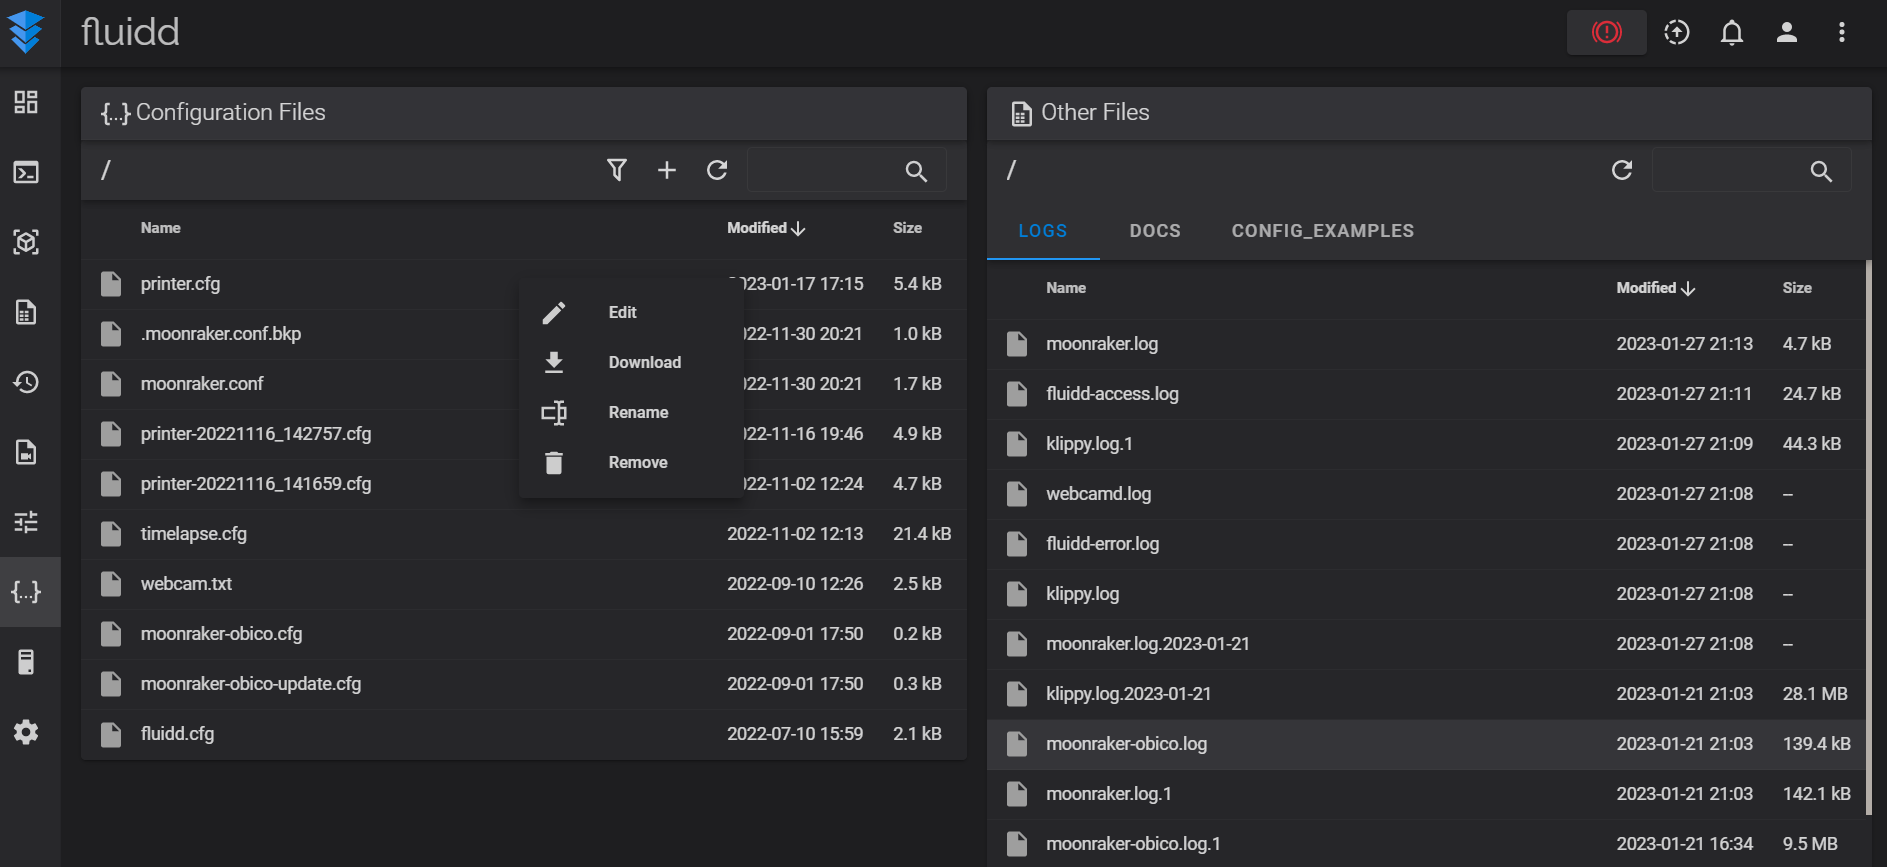Open the Console page in sidebar
The image size is (1887, 867).
(x=26, y=172)
